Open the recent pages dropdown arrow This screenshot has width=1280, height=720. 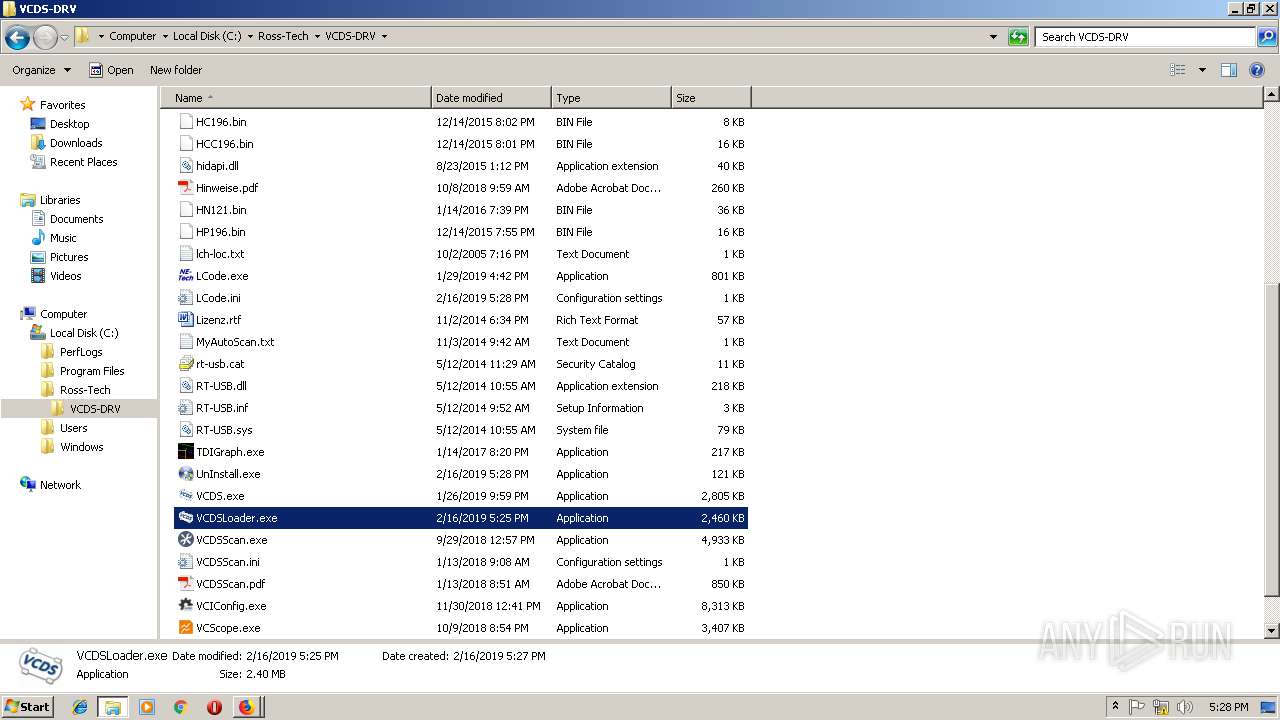[x=64, y=37]
